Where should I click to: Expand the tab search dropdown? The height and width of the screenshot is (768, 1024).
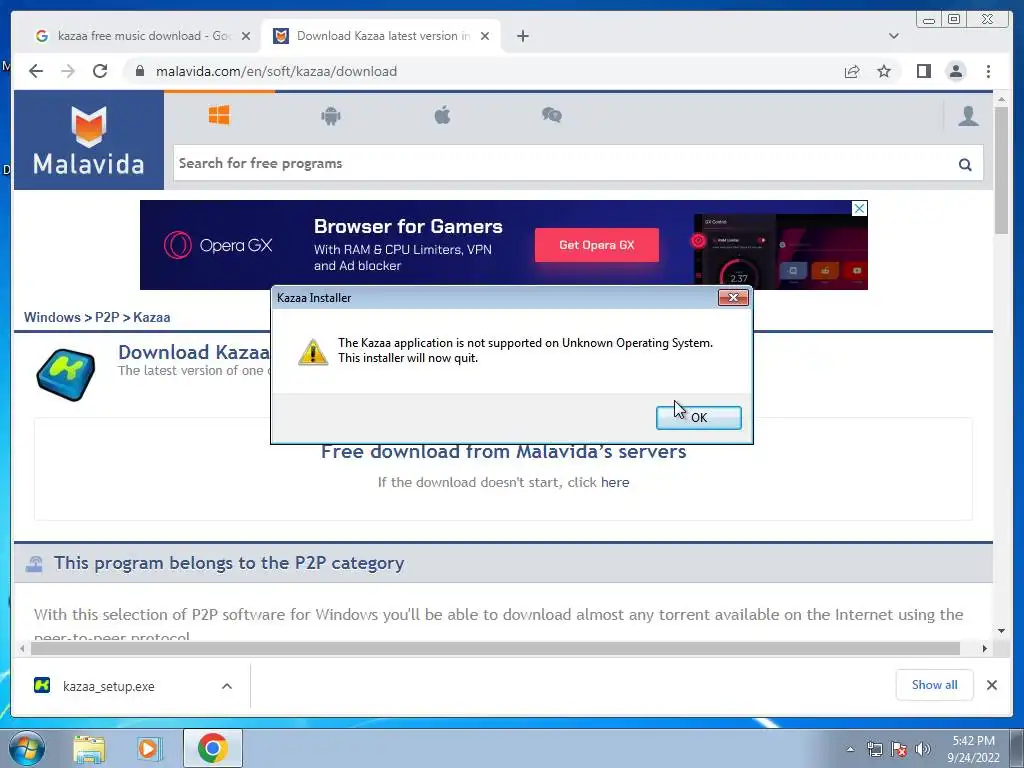coord(893,36)
